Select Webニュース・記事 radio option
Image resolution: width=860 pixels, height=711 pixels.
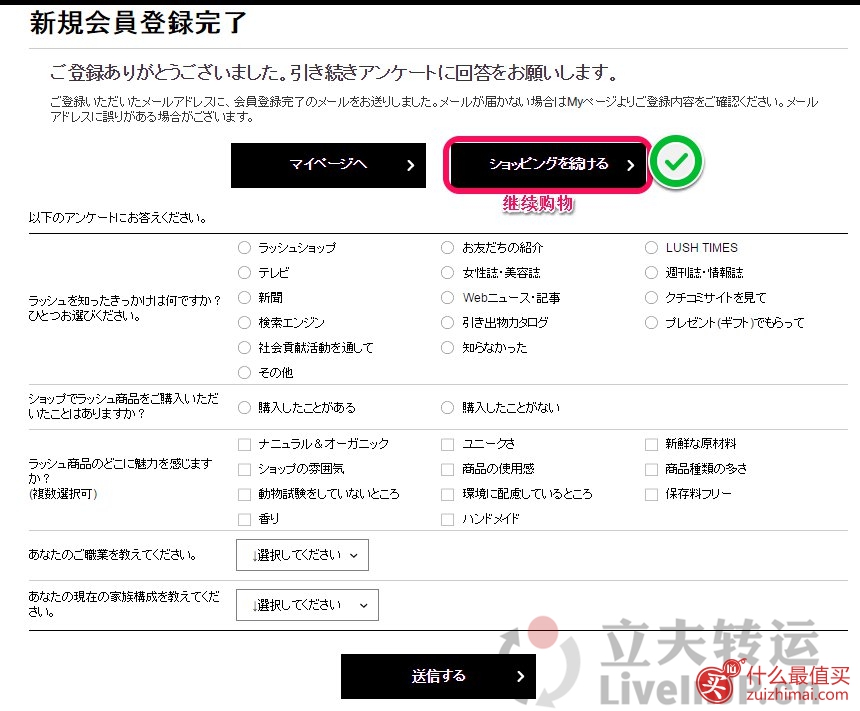tap(448, 298)
